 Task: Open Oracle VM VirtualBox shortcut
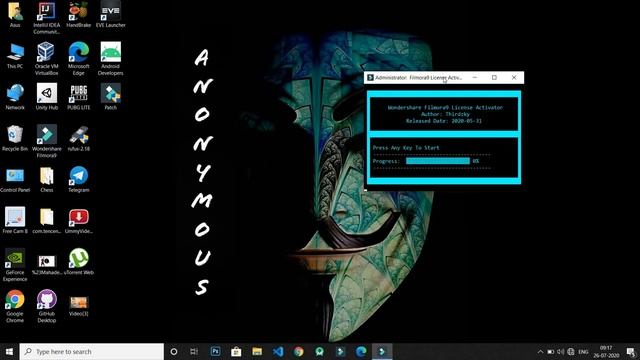click(47, 59)
